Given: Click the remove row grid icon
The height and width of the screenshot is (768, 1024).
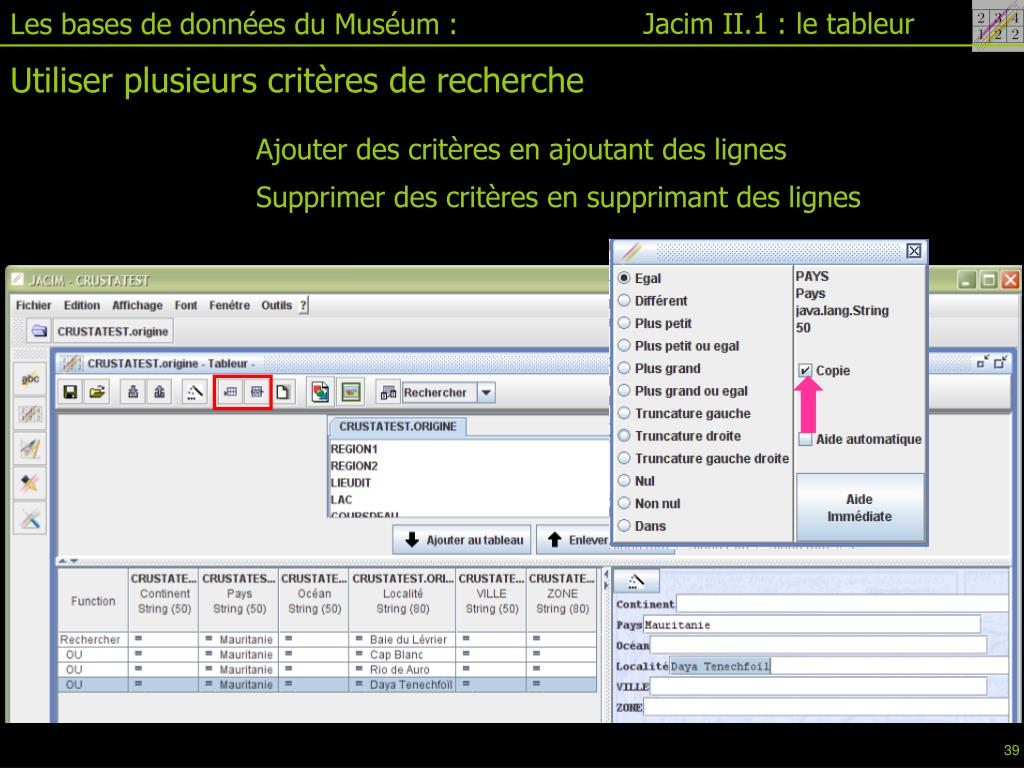Looking at the screenshot, I should pos(257,392).
